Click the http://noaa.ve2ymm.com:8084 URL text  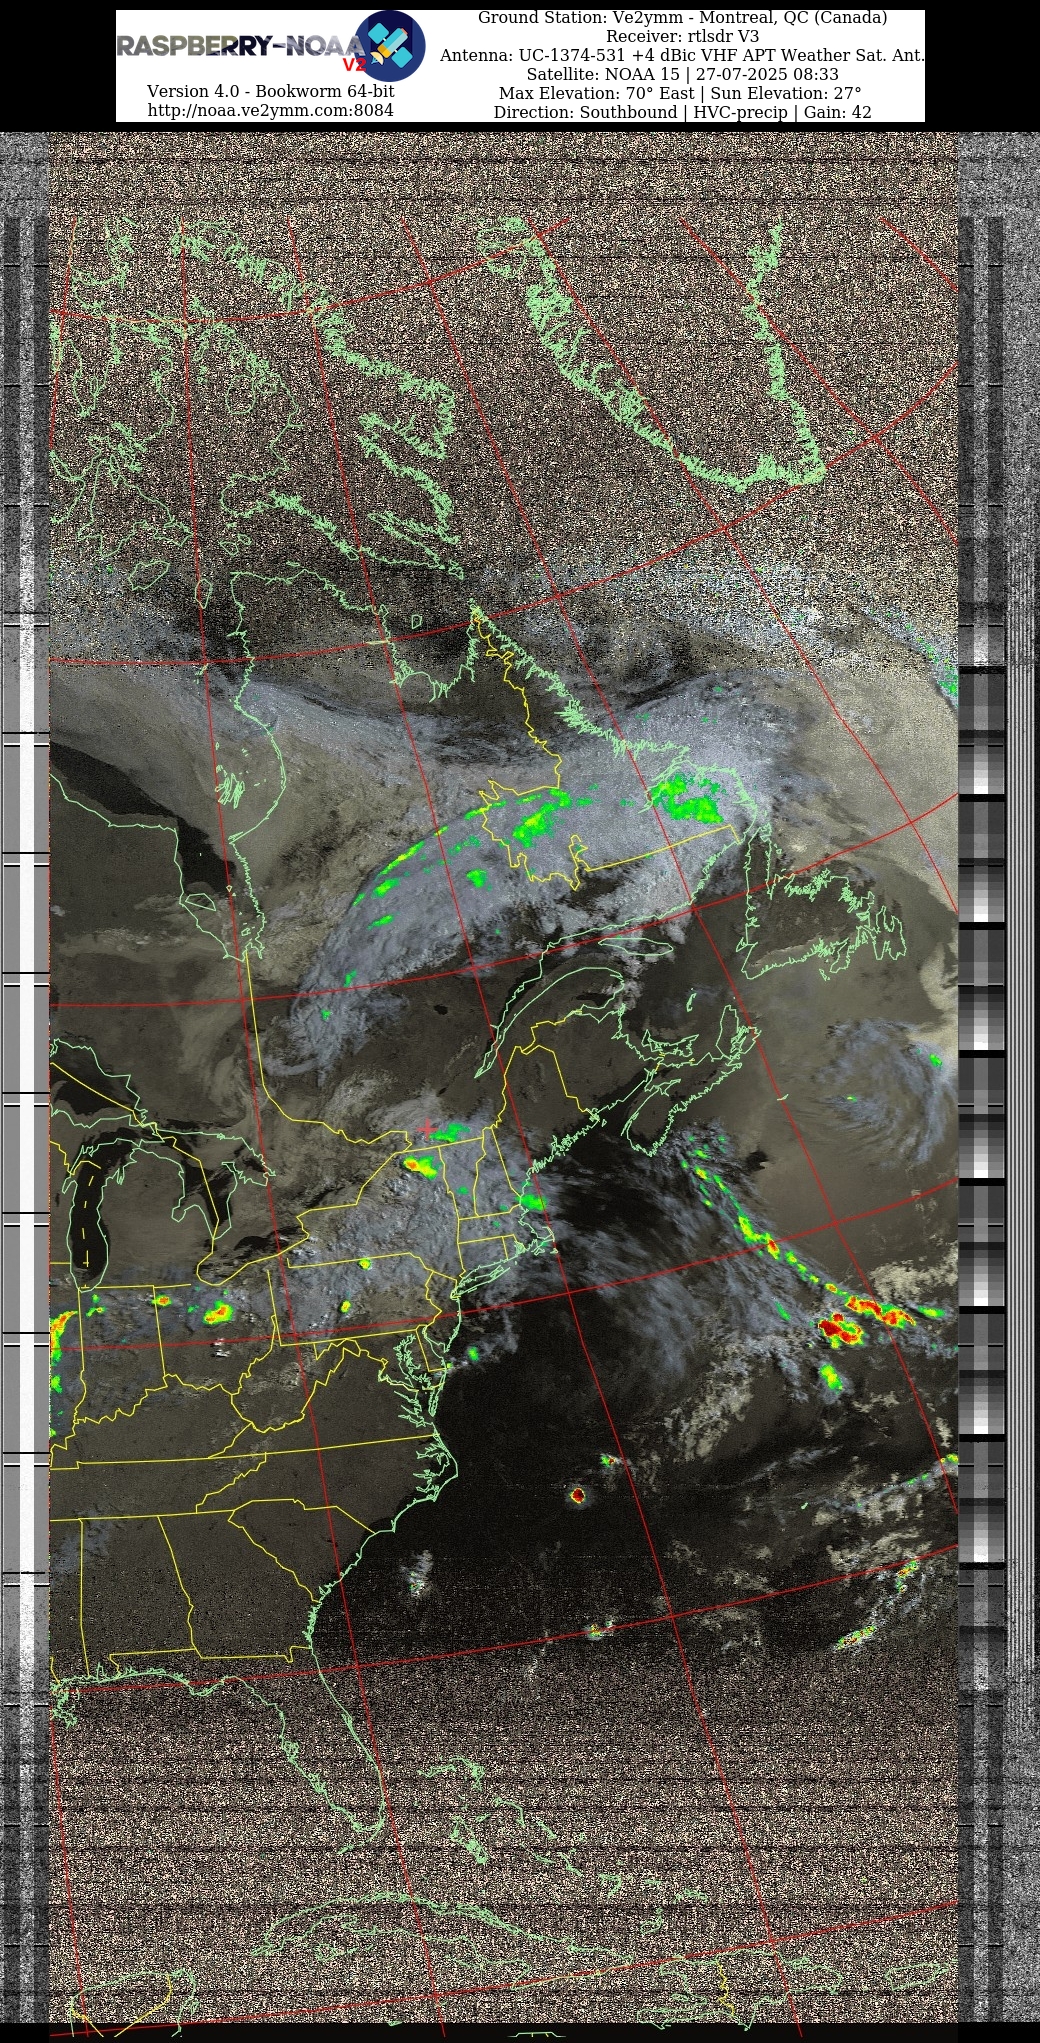(x=270, y=110)
